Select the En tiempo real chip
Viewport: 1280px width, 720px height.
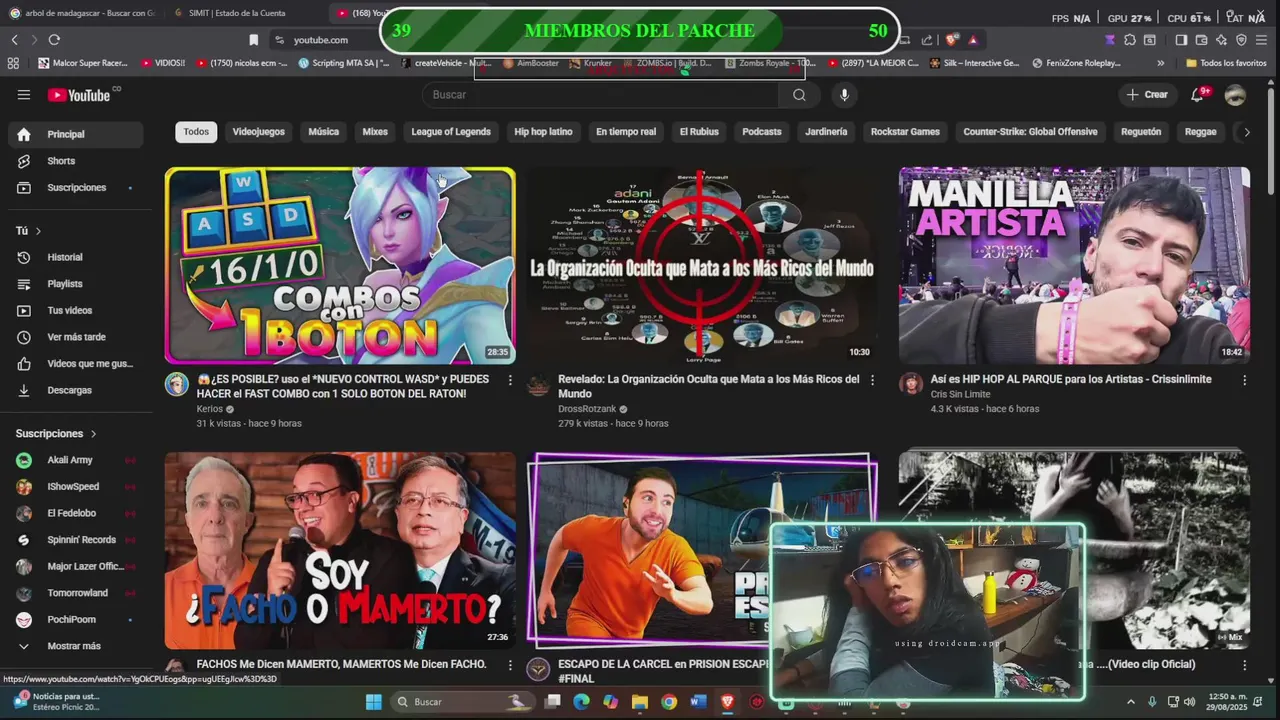point(626,132)
